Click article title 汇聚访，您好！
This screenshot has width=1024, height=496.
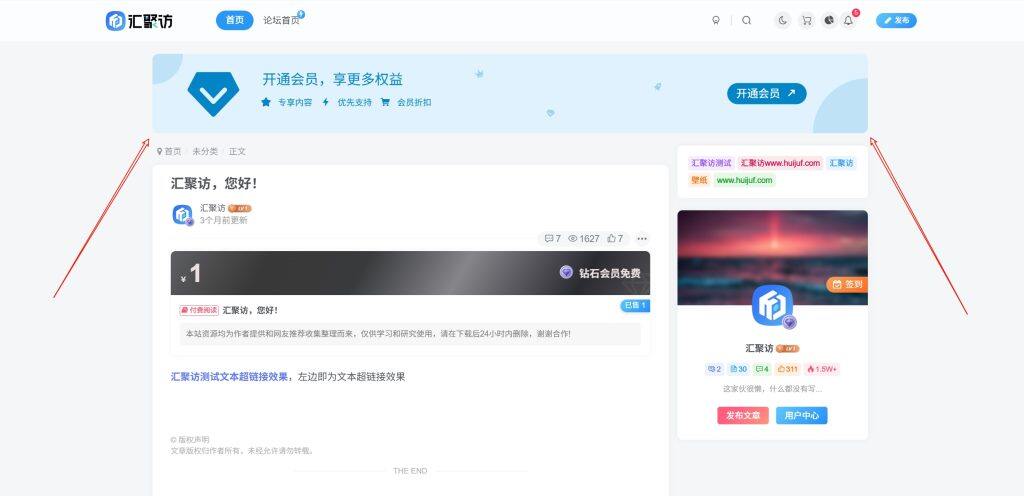tap(214, 183)
